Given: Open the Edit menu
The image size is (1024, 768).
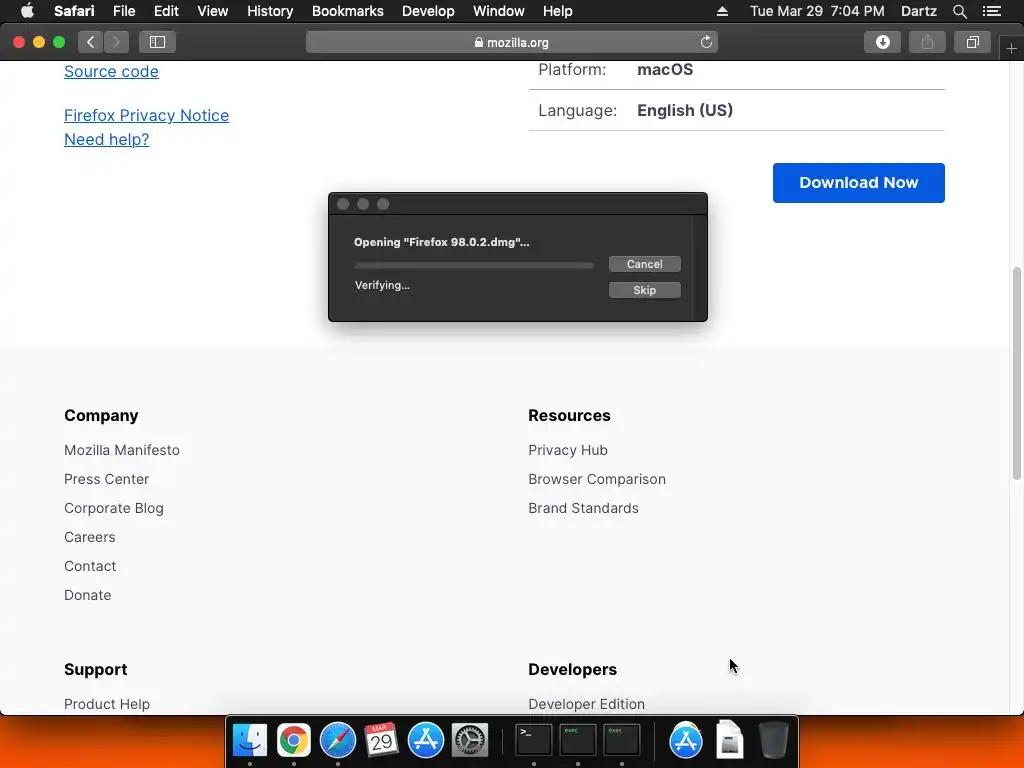Looking at the screenshot, I should [x=166, y=11].
